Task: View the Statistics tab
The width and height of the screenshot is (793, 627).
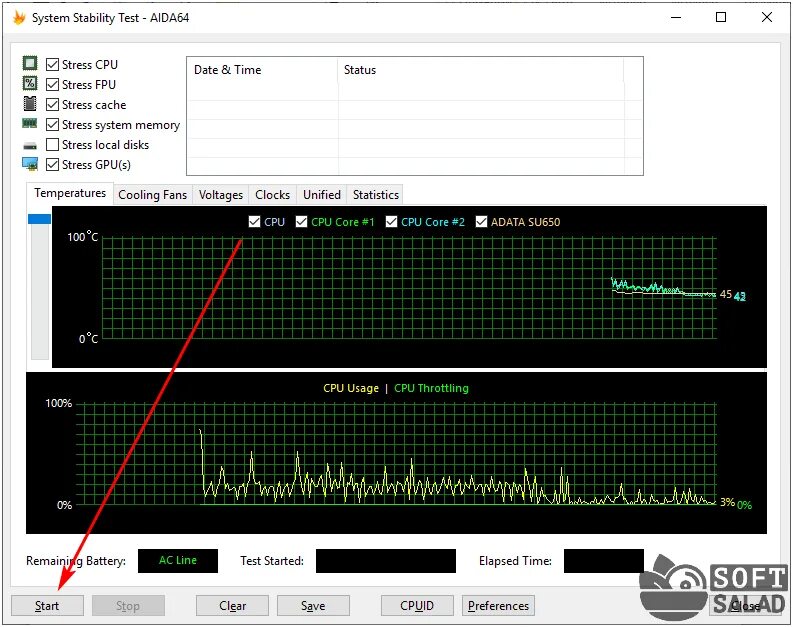Action: [x=376, y=195]
